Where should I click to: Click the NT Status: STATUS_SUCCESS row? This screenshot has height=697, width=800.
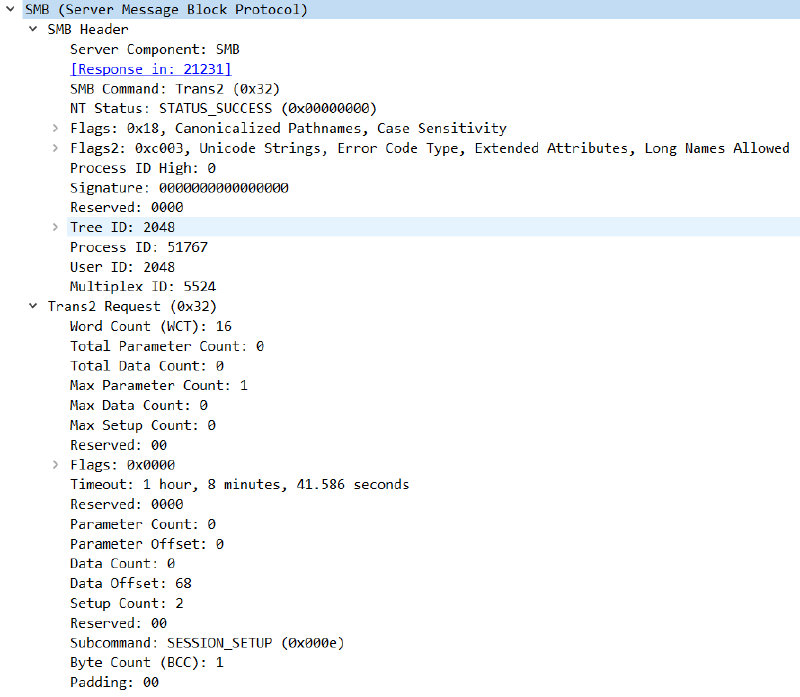click(222, 109)
